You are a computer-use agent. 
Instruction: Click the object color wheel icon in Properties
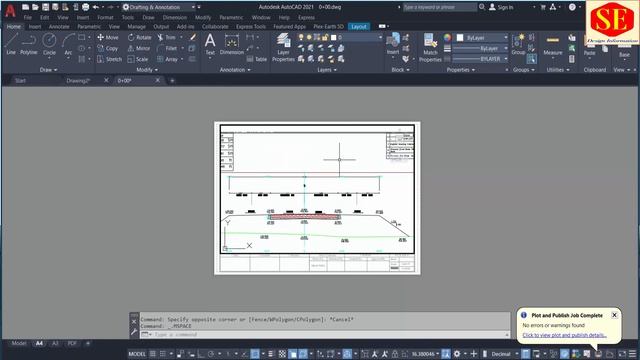point(447,38)
